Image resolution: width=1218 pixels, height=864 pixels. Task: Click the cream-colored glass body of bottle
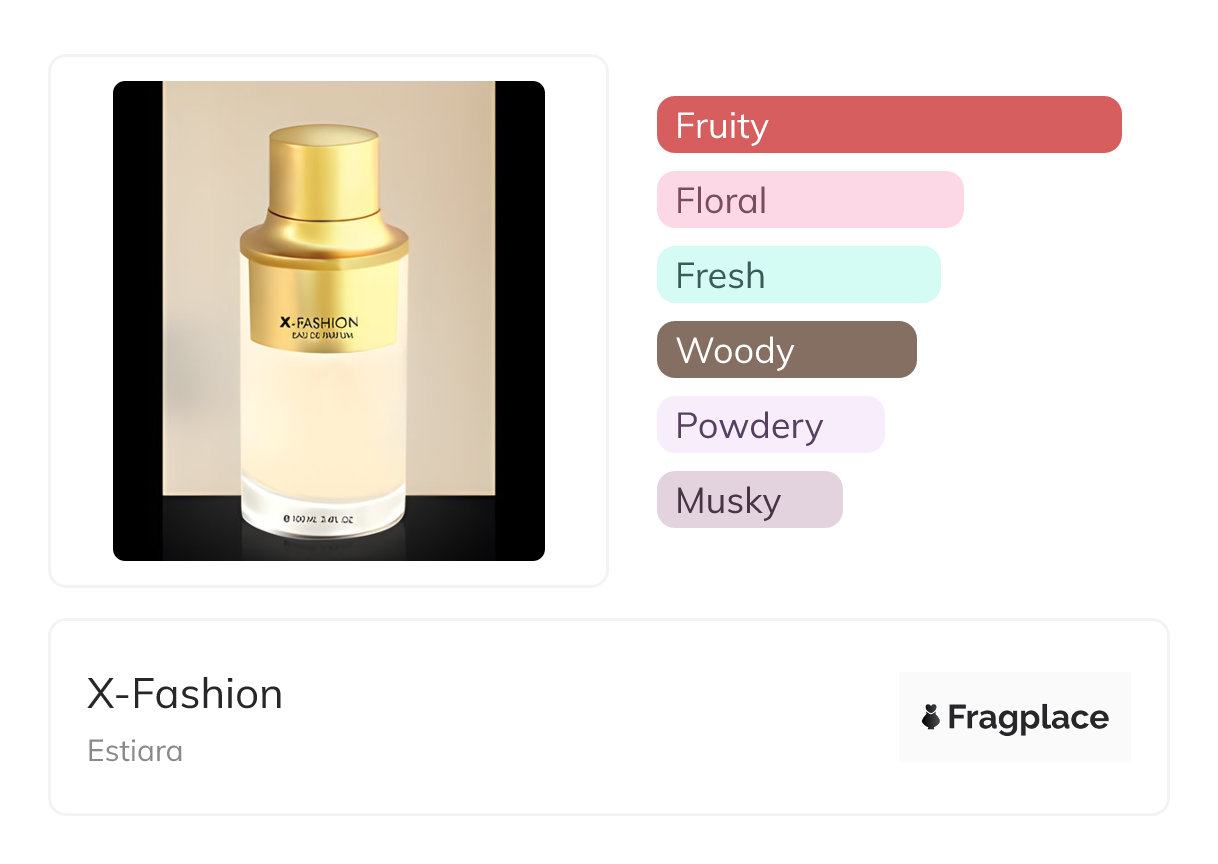pyautogui.click(x=324, y=420)
